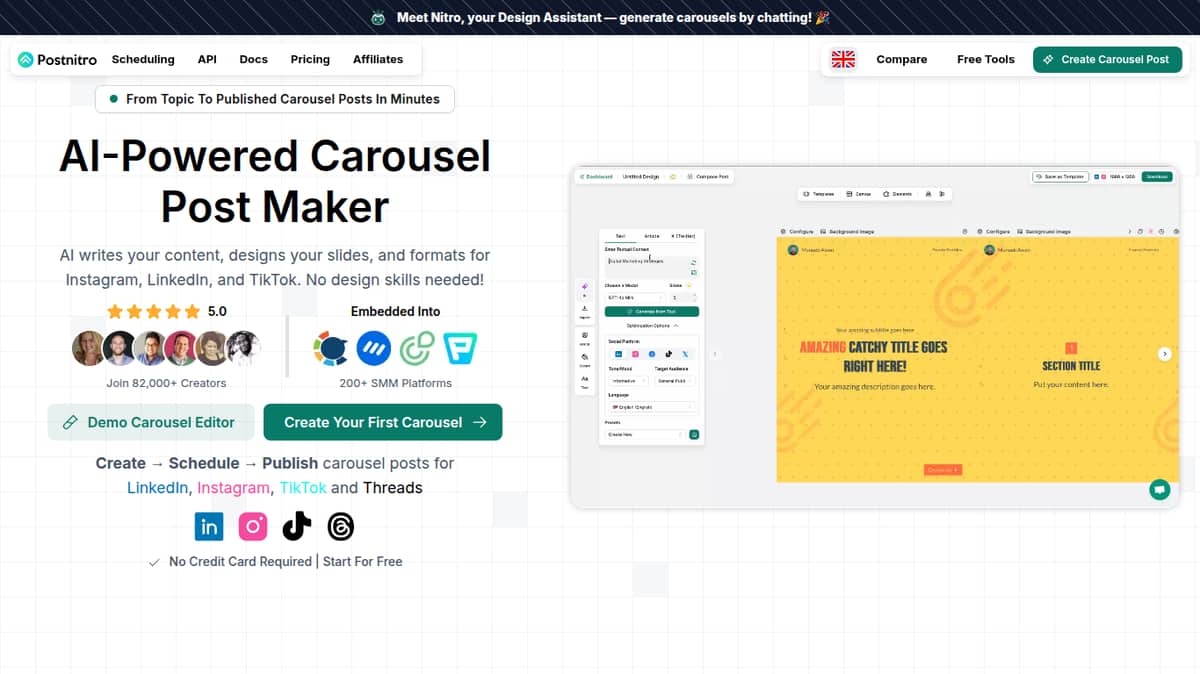Open the Colors tool in sidebar
This screenshot has width=1200, height=674.
coord(585,359)
